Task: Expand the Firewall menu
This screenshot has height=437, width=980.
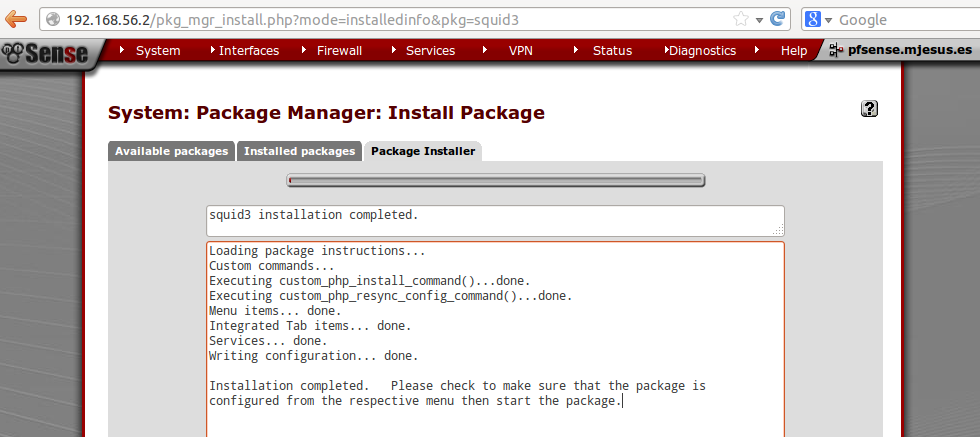Action: [339, 50]
